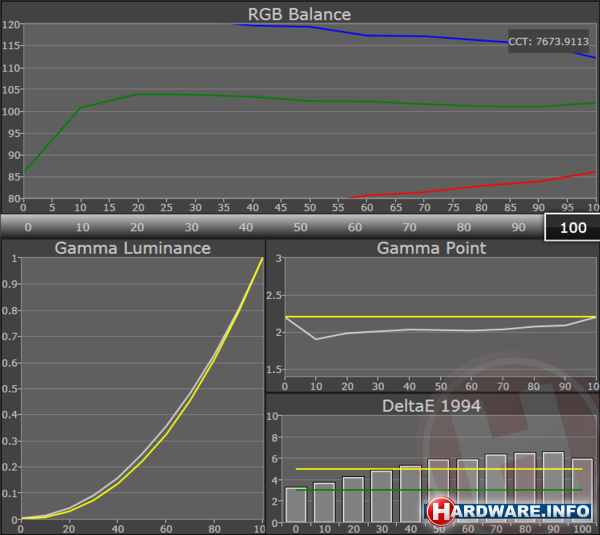Screen dimensions: 600x535
Task: Select the 20 grayscale level button
Action: (x=137, y=227)
